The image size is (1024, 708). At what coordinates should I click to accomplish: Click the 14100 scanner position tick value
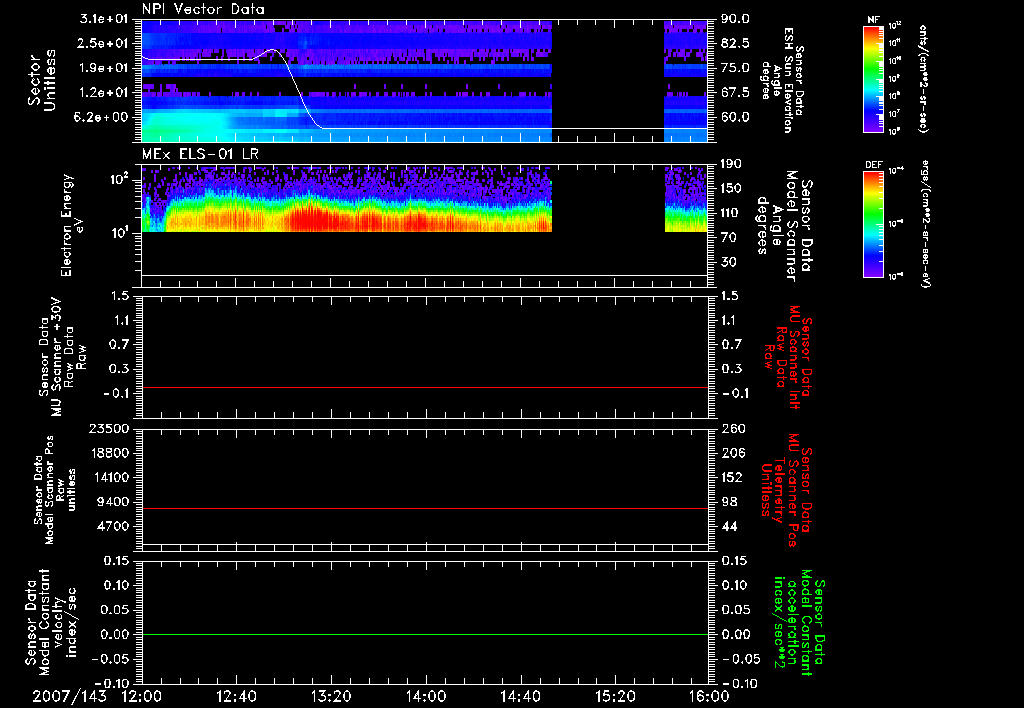(x=109, y=477)
